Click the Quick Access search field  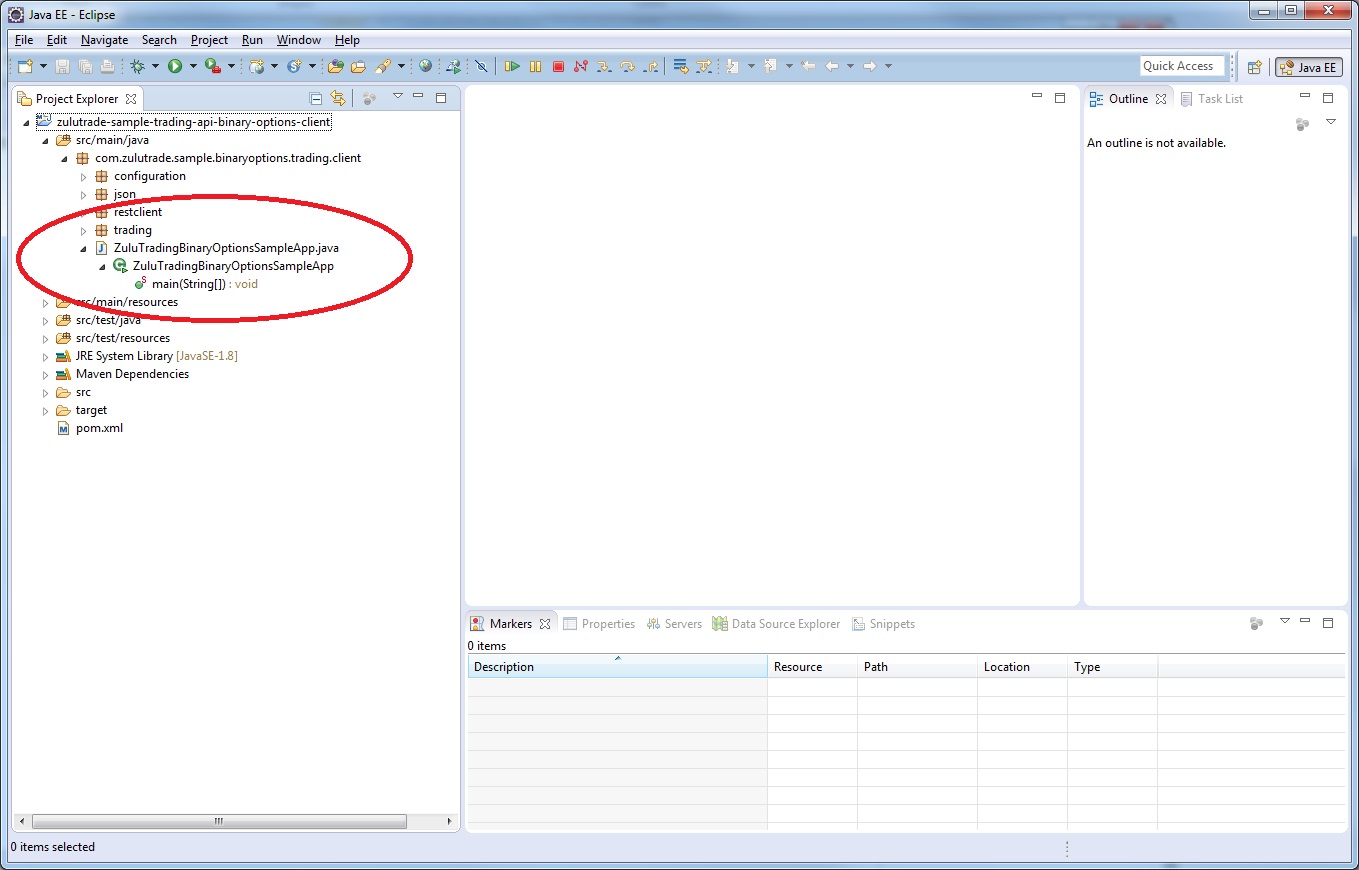point(1181,66)
